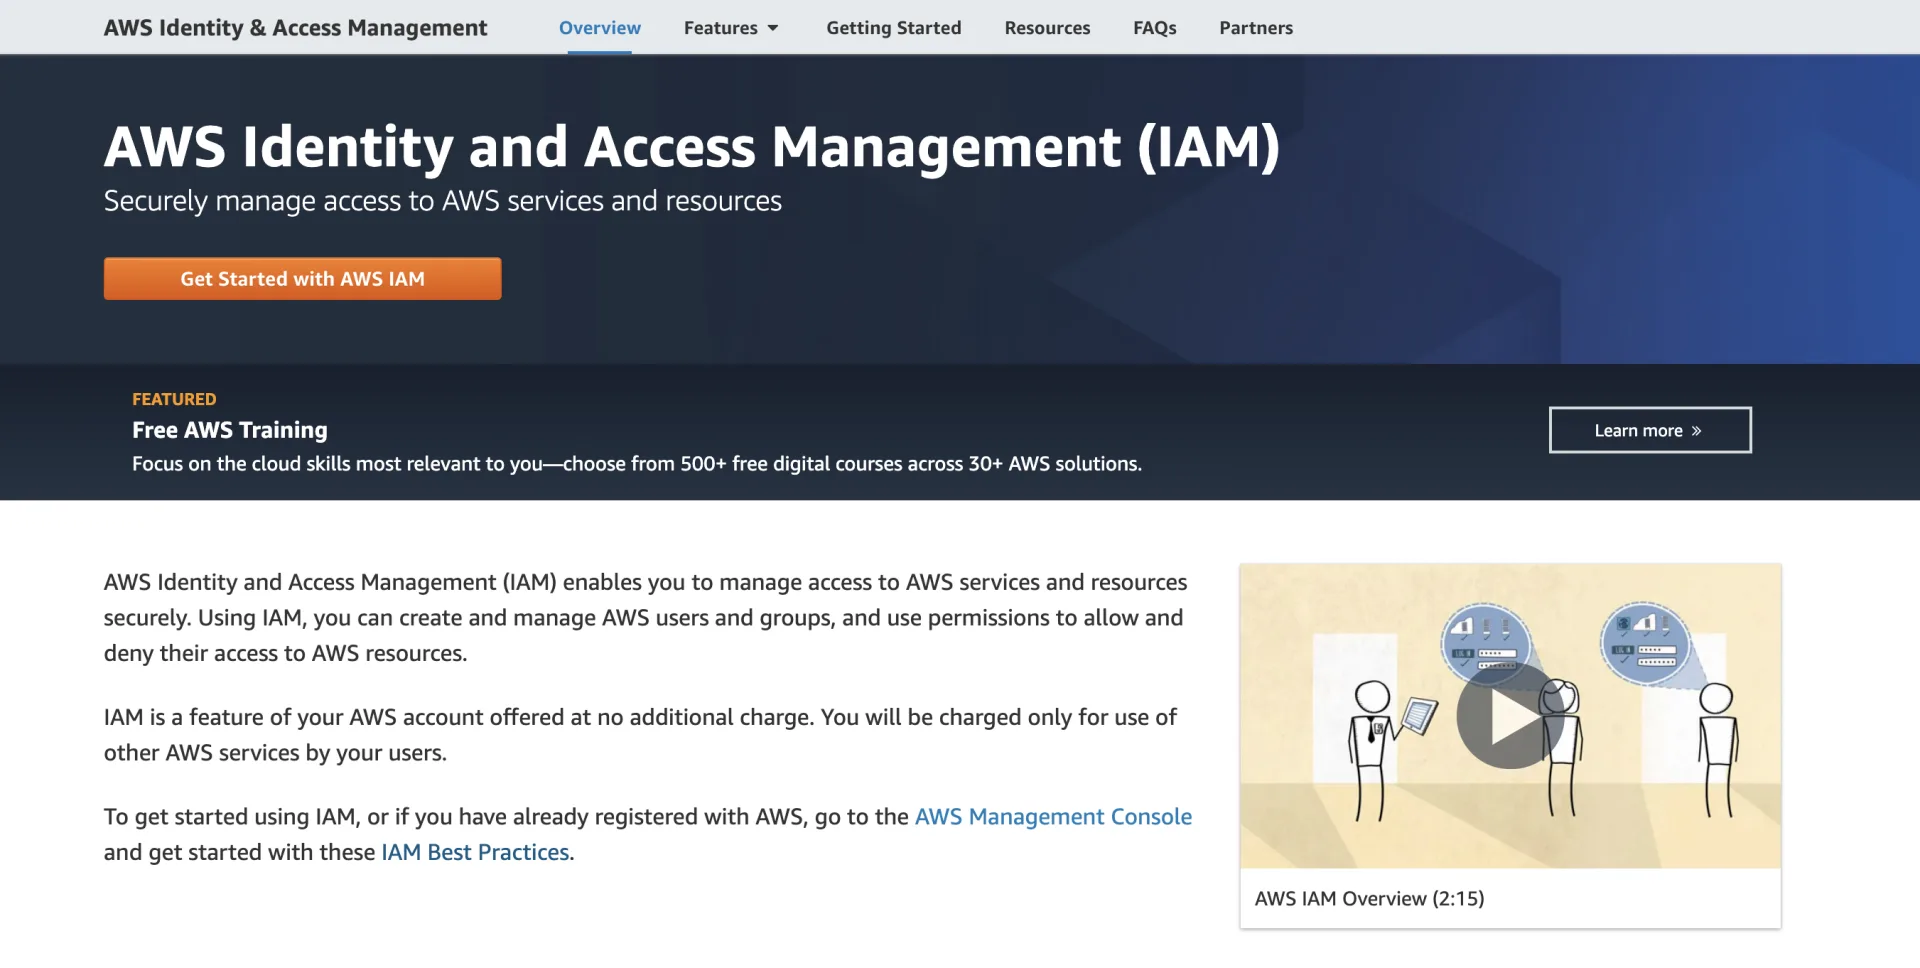Click the main AWS Identity and Access Management (IAM) heading
Image resolution: width=1920 pixels, height=968 pixels.
[692, 147]
